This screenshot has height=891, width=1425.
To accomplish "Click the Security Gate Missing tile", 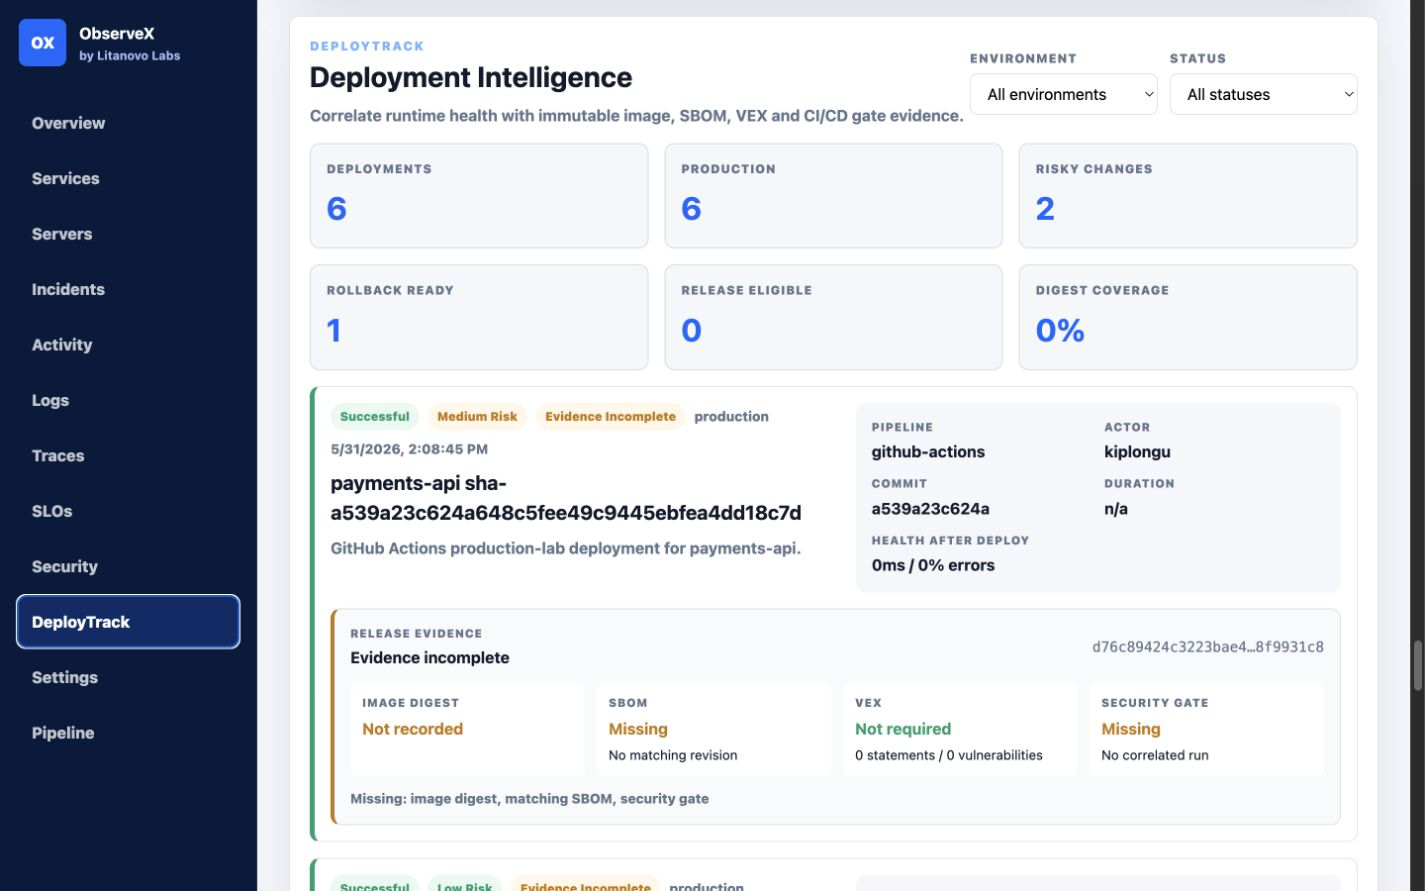I will [x=1206, y=729].
